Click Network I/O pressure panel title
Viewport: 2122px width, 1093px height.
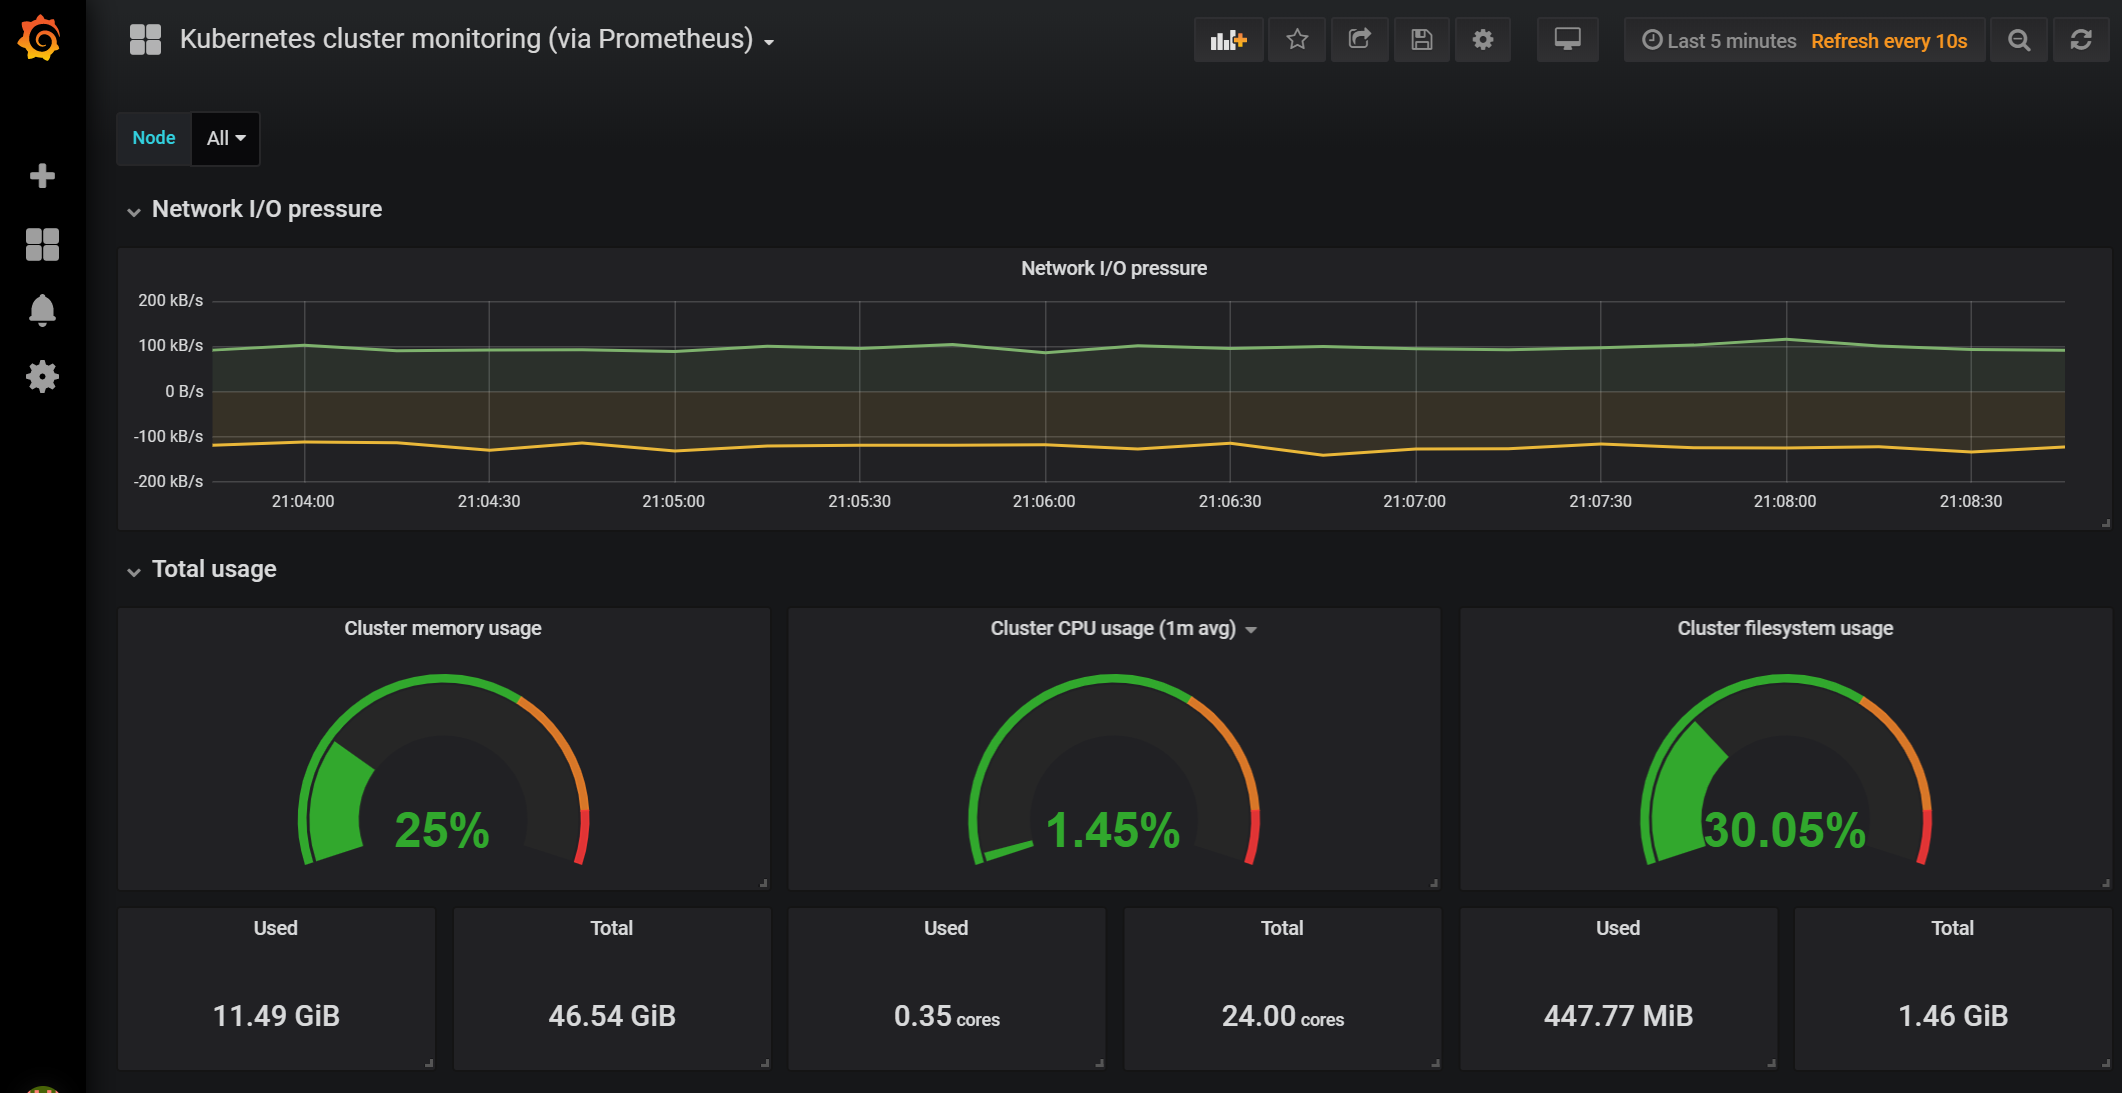pos(1114,268)
